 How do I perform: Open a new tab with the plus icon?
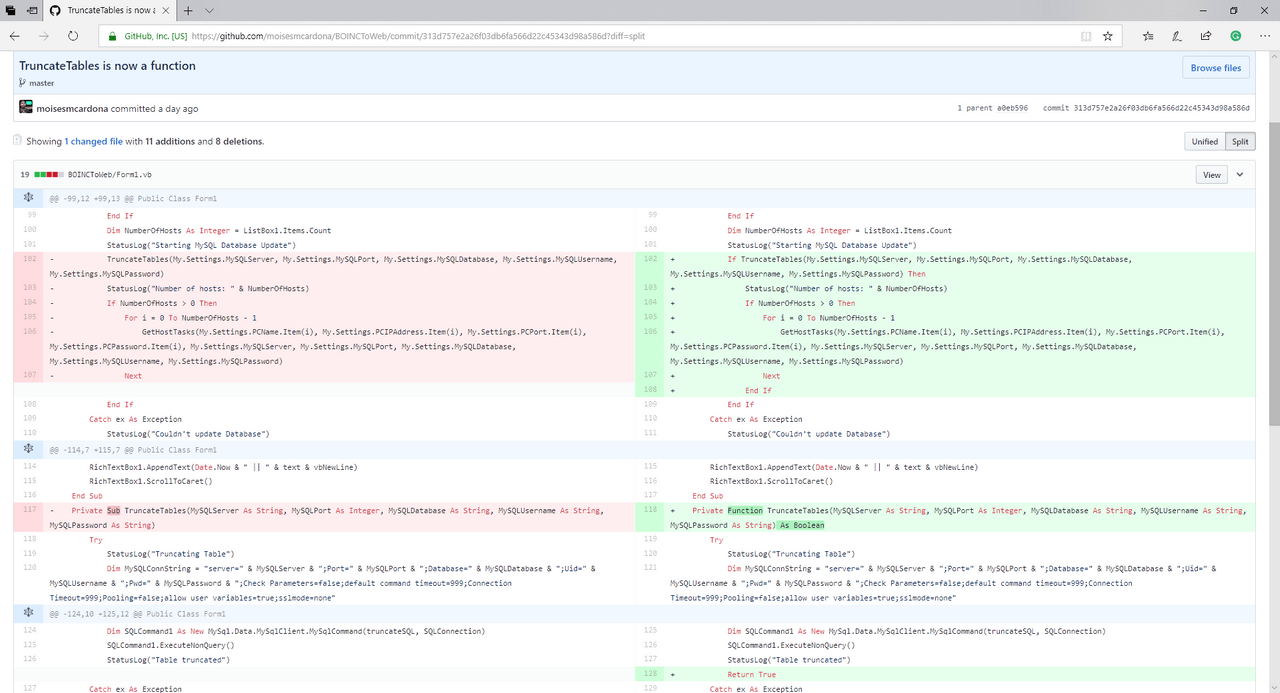(x=188, y=10)
